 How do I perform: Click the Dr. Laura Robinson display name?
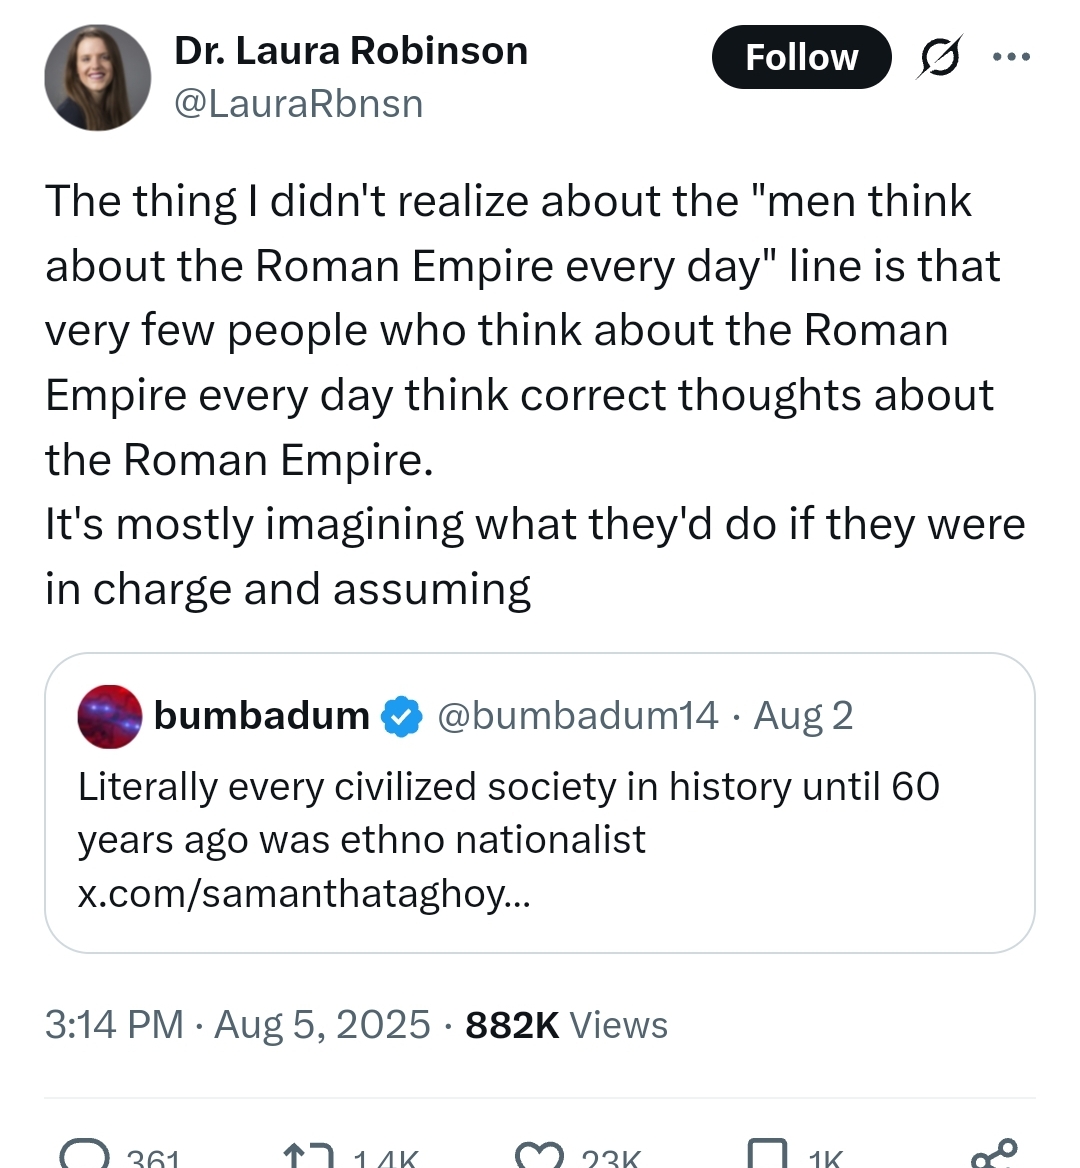pyautogui.click(x=351, y=51)
